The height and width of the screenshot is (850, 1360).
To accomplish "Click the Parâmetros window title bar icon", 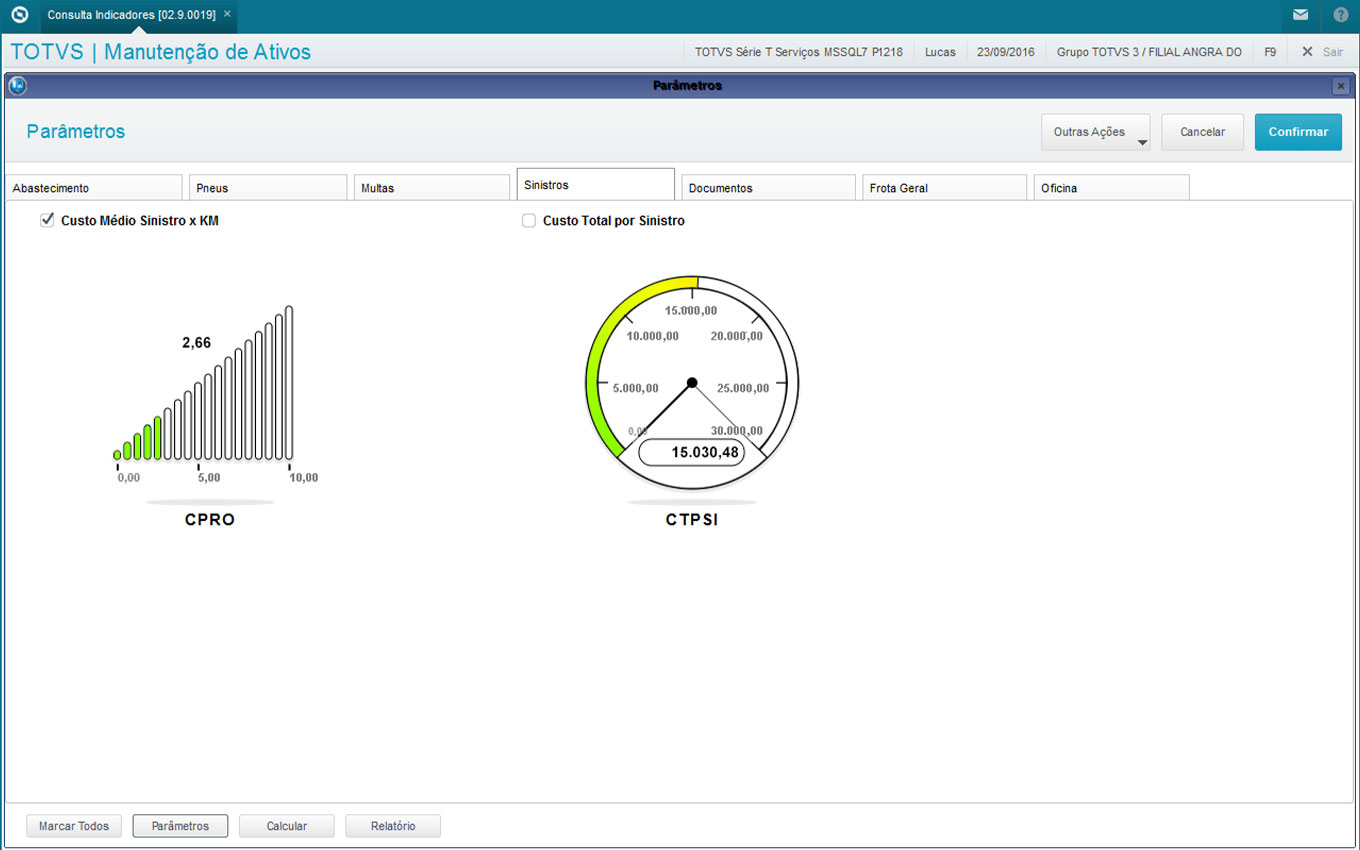I will (x=16, y=86).
